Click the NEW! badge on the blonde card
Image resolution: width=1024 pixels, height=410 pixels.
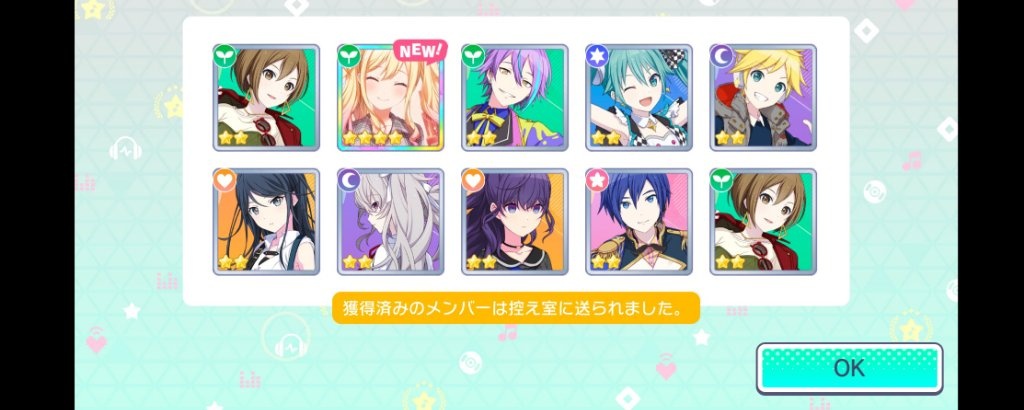pos(420,50)
